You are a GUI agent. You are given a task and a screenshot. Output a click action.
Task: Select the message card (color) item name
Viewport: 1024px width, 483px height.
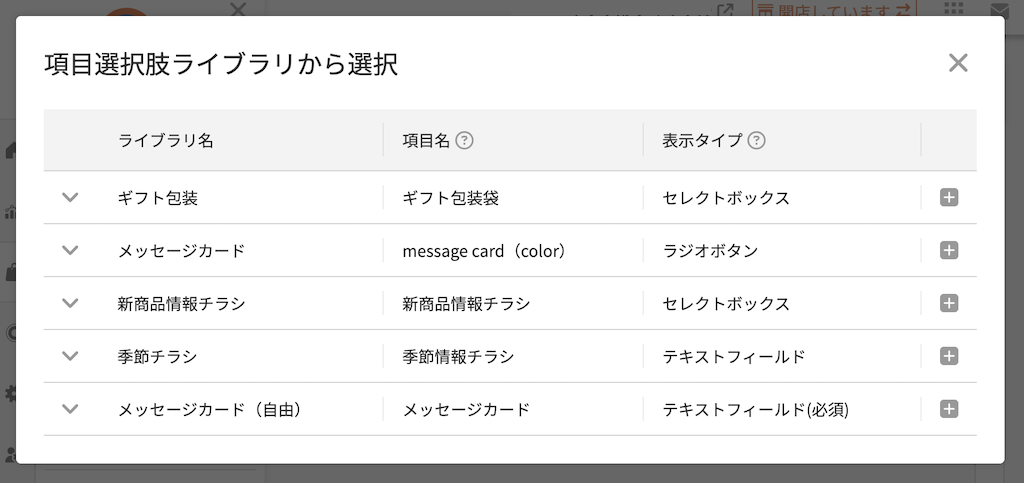484,251
